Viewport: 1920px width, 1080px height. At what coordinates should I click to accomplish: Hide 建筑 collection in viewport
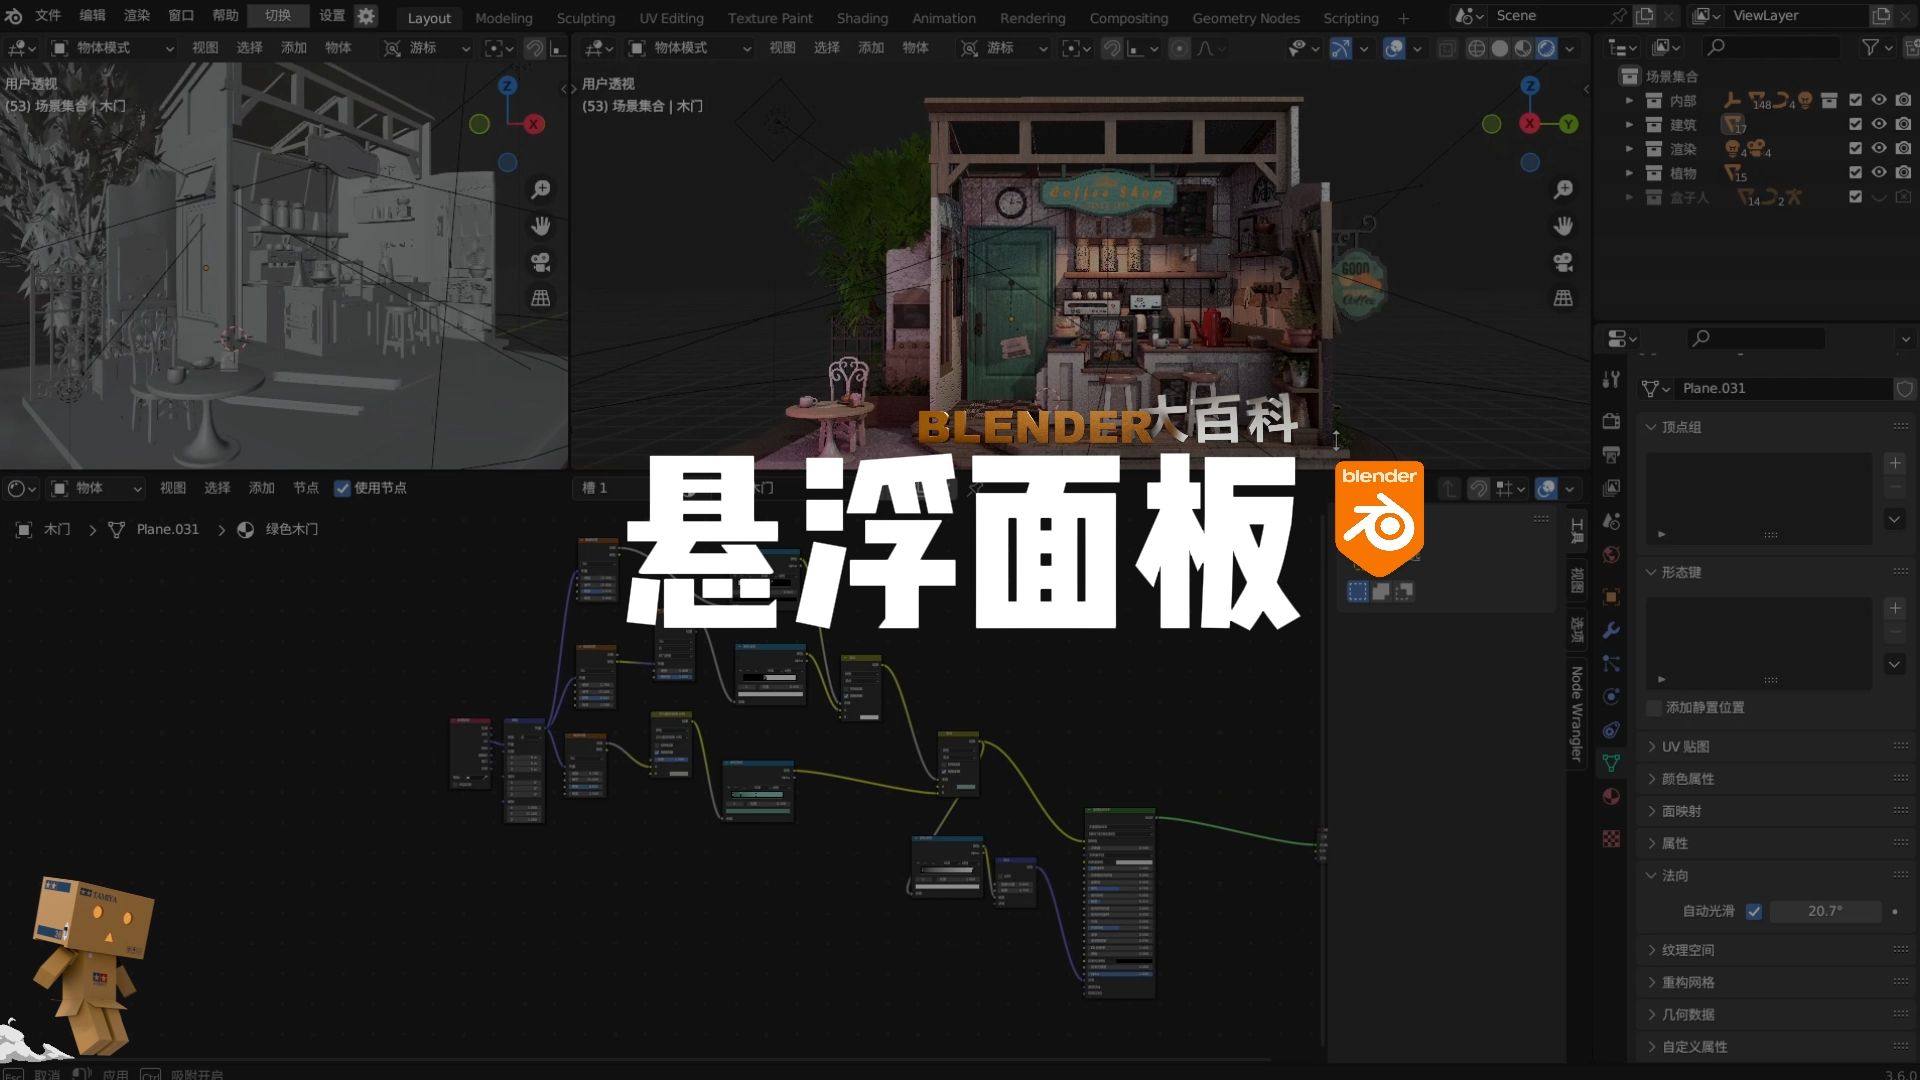[x=1879, y=124]
